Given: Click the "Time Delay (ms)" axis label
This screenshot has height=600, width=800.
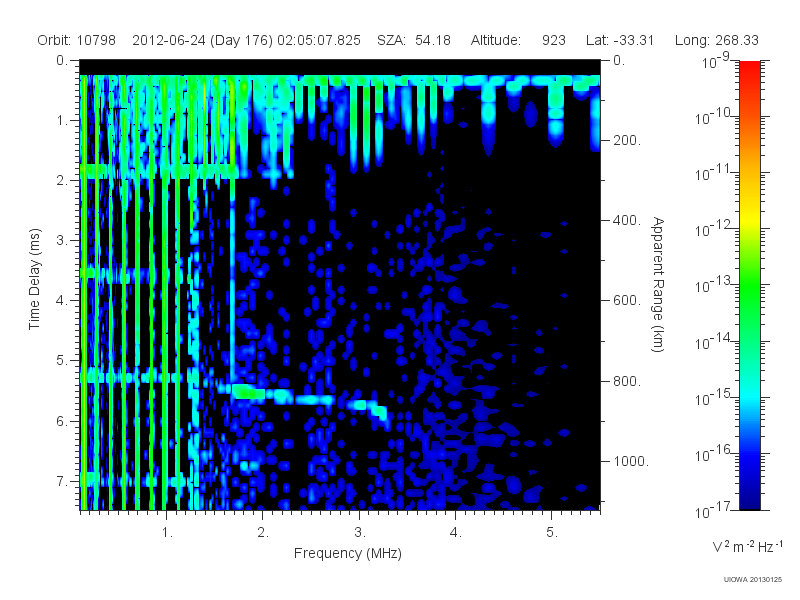Looking at the screenshot, I should pos(34,279).
